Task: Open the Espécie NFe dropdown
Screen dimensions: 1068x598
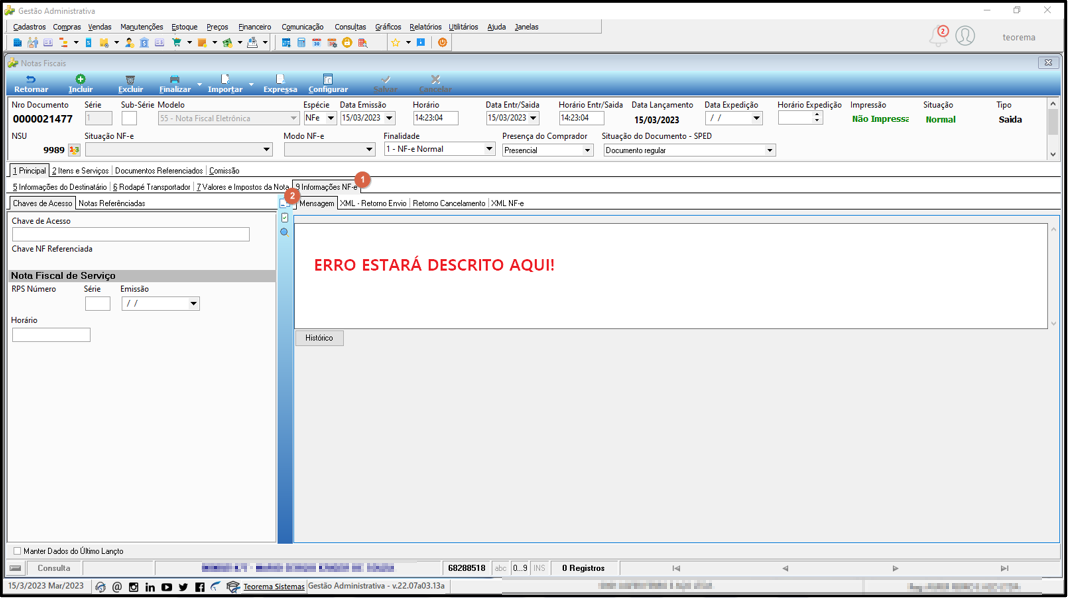Action: pyautogui.click(x=330, y=118)
